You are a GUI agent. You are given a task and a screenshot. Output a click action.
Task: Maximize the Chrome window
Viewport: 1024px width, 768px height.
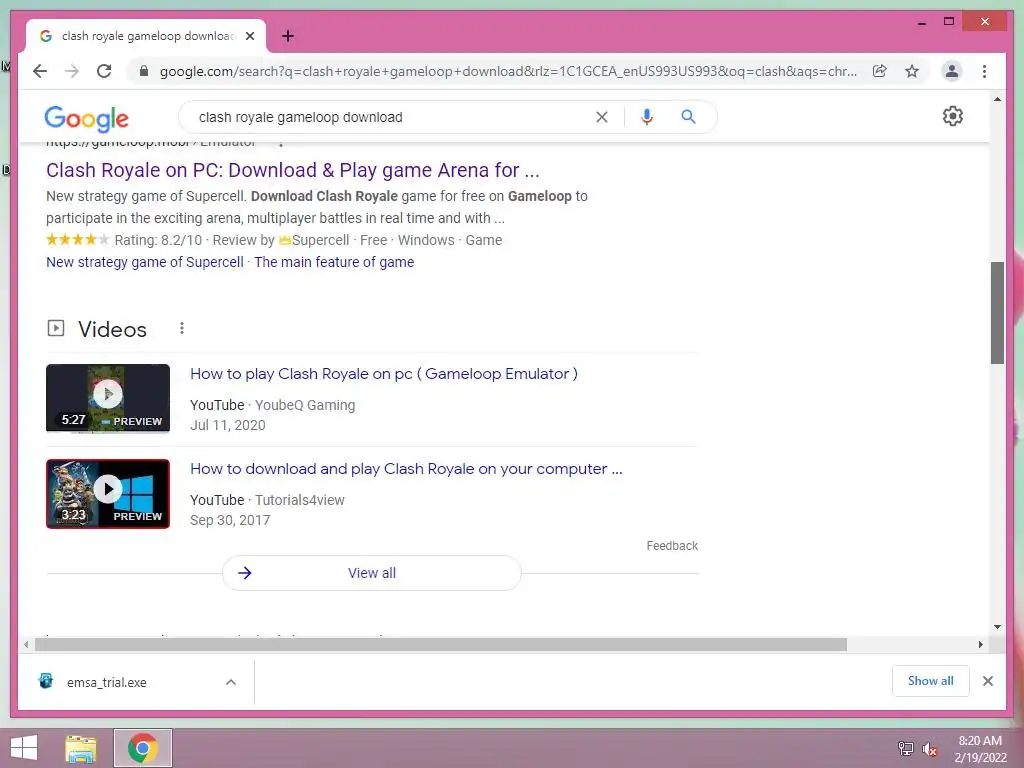[x=949, y=22]
